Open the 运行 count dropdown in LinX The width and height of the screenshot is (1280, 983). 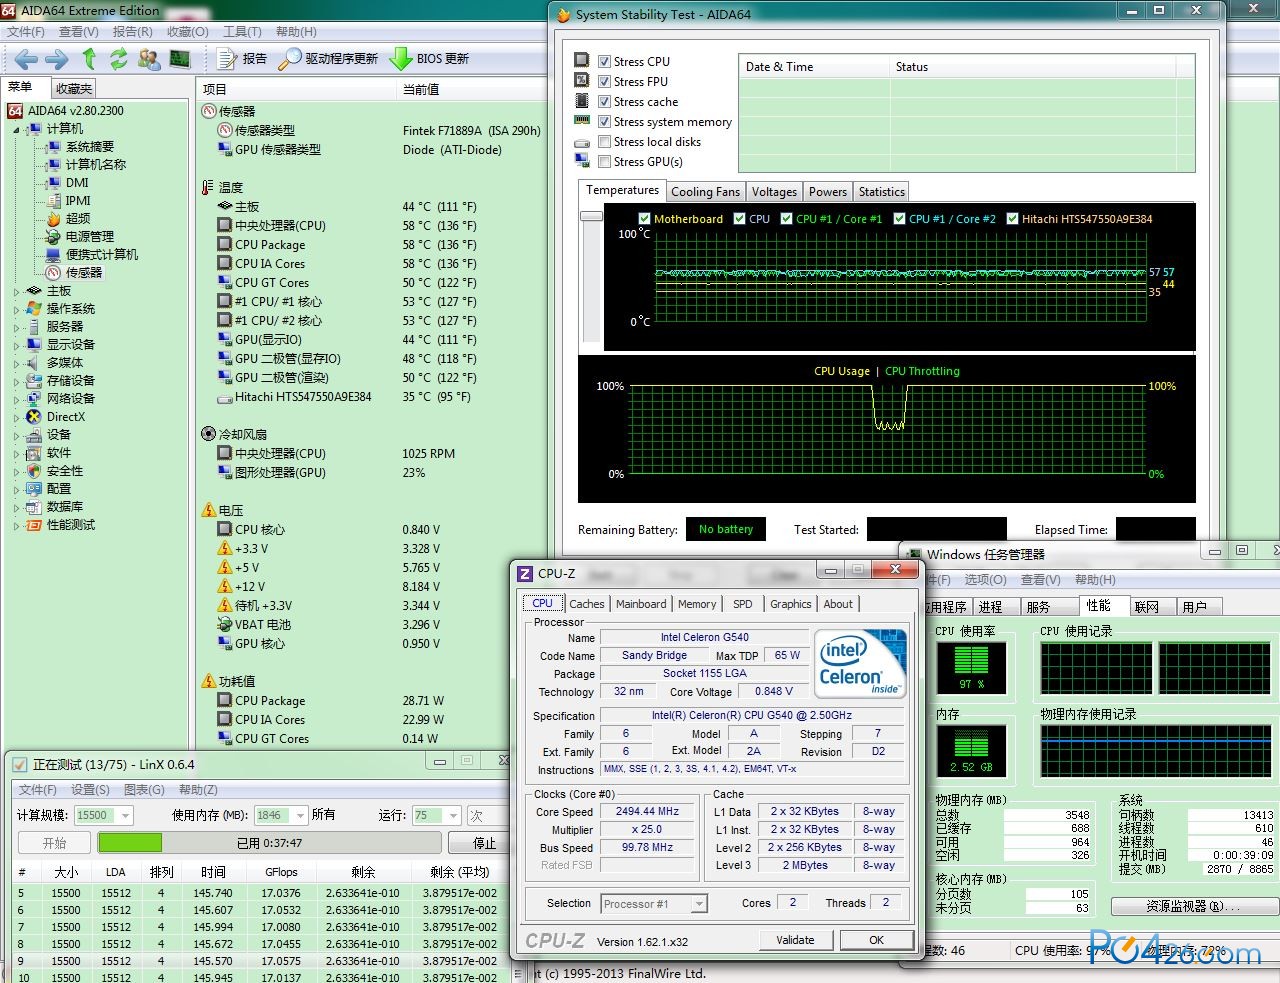coord(453,816)
